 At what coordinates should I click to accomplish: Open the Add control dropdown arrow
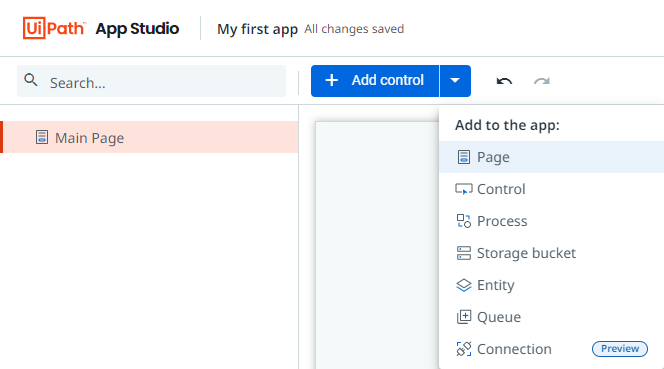[x=455, y=81]
